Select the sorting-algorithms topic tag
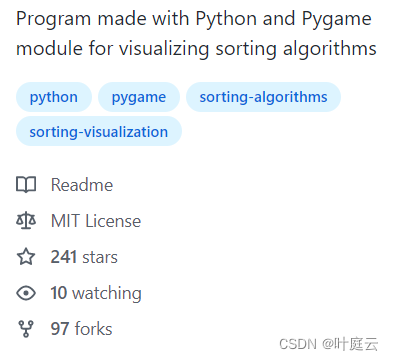The image size is (393, 360). (263, 97)
